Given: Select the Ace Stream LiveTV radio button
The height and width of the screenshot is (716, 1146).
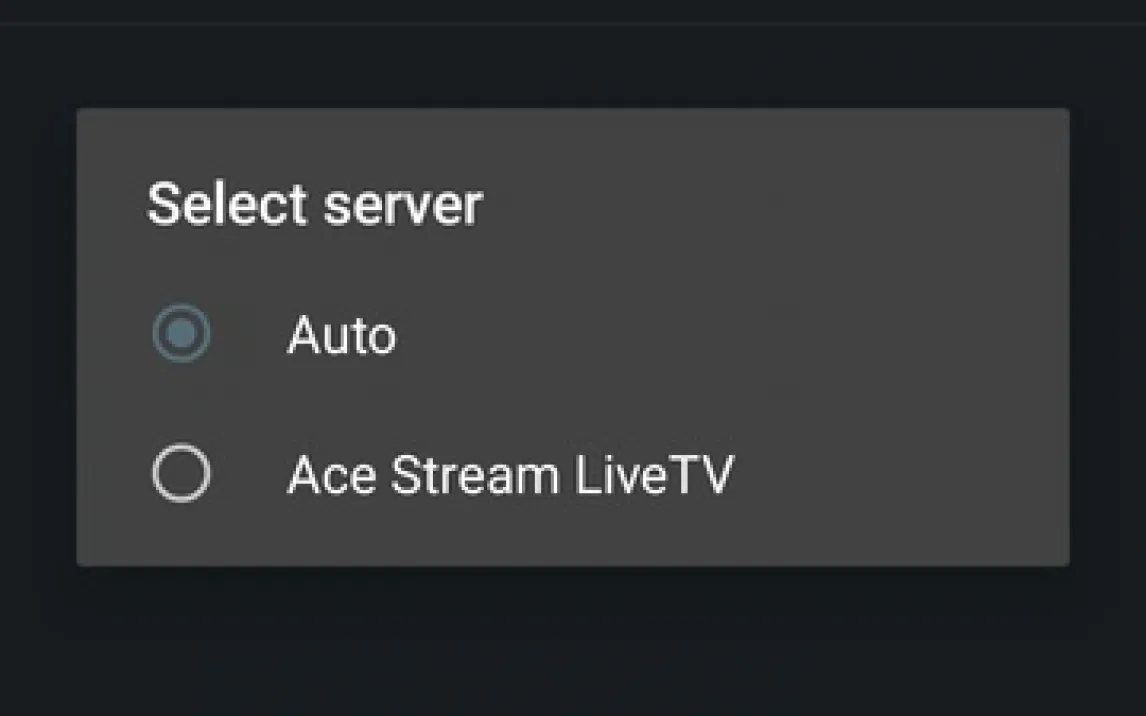Looking at the screenshot, I should (x=181, y=474).
